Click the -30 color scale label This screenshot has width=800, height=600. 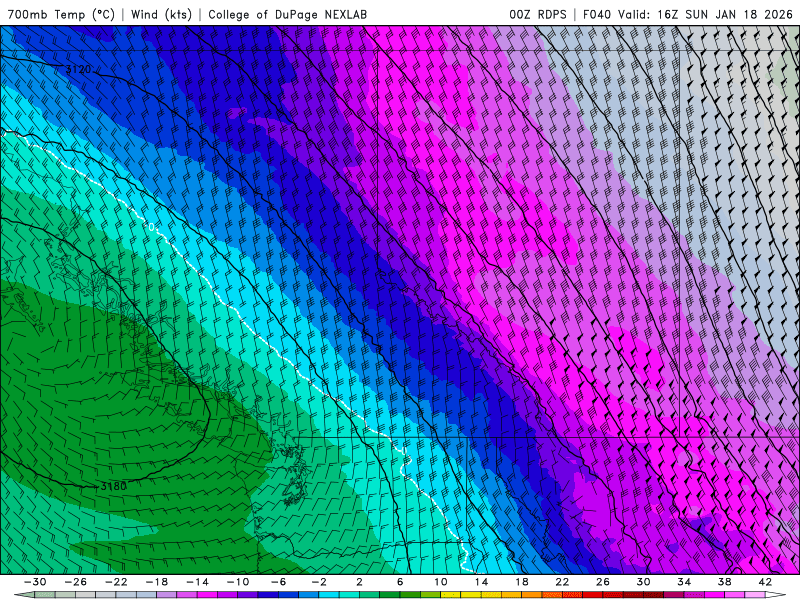click(35, 582)
